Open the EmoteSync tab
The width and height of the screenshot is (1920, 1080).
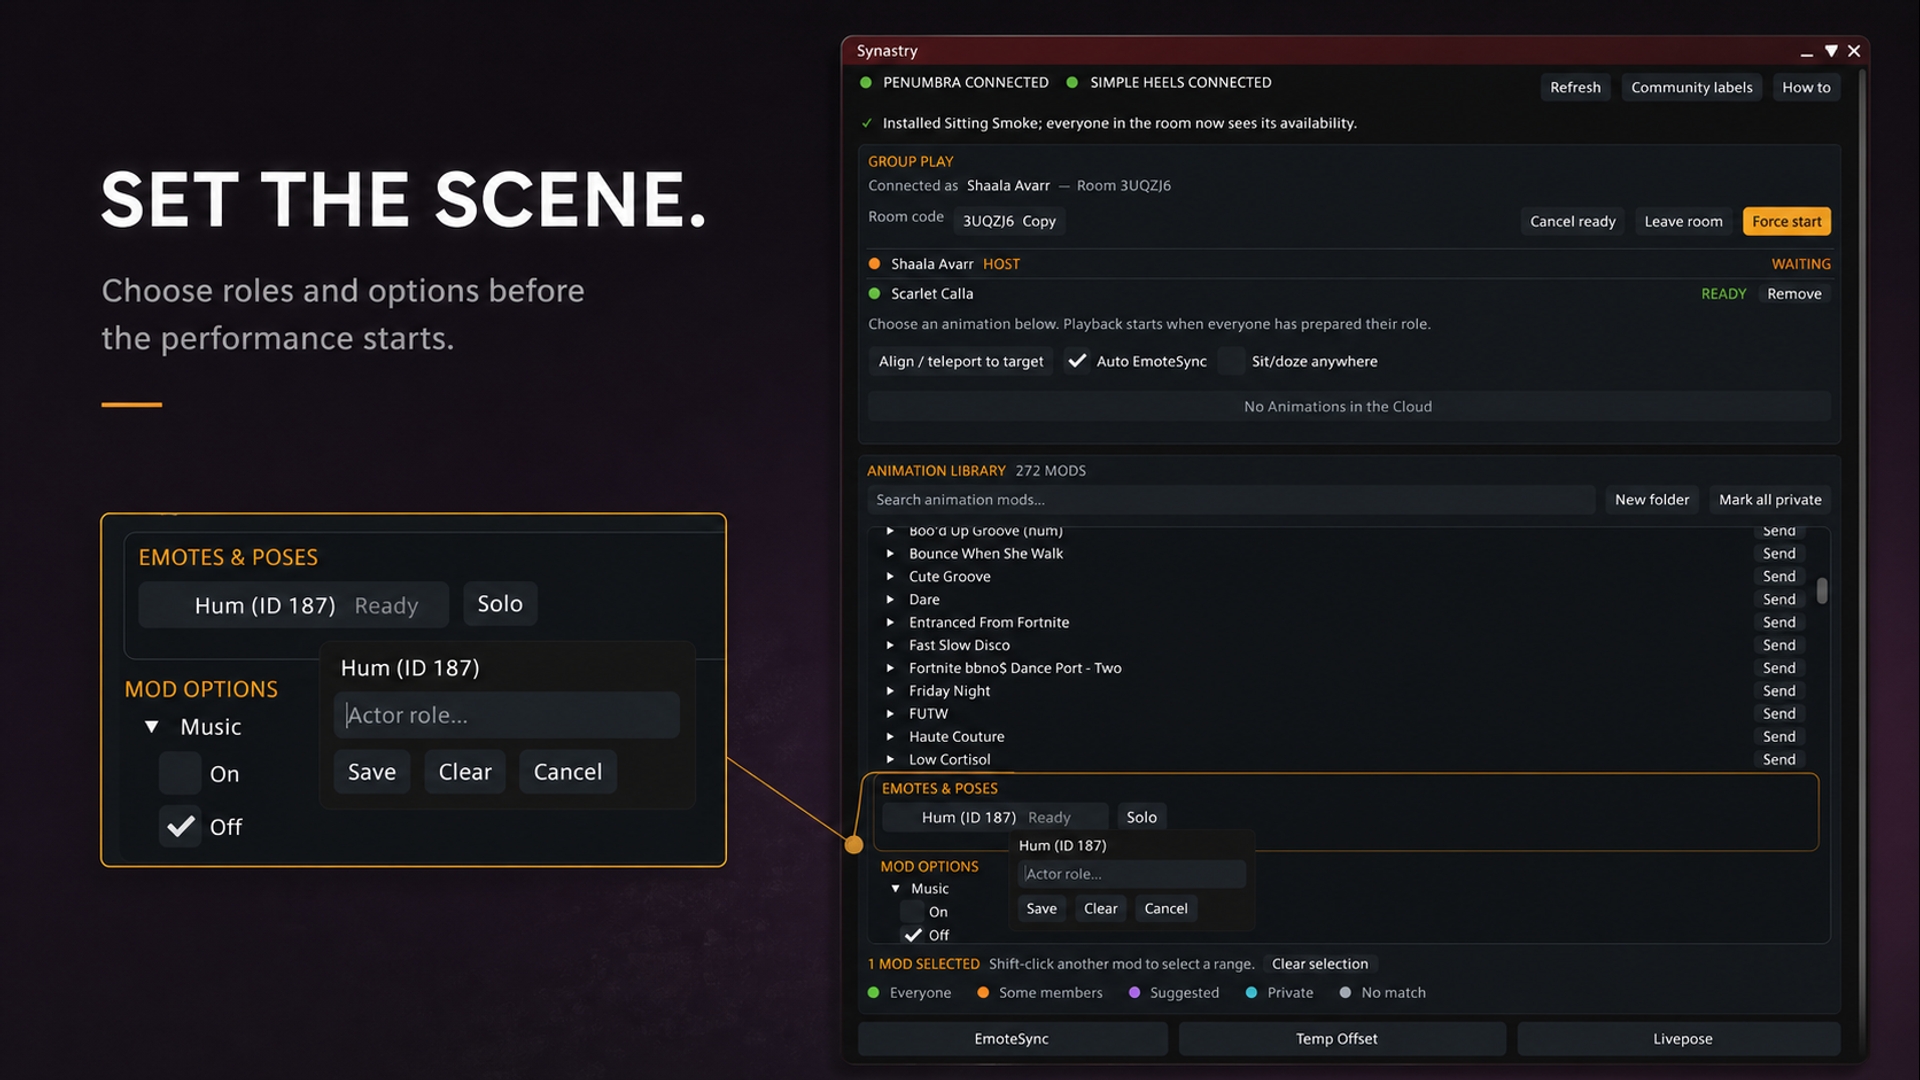[x=1012, y=1038]
